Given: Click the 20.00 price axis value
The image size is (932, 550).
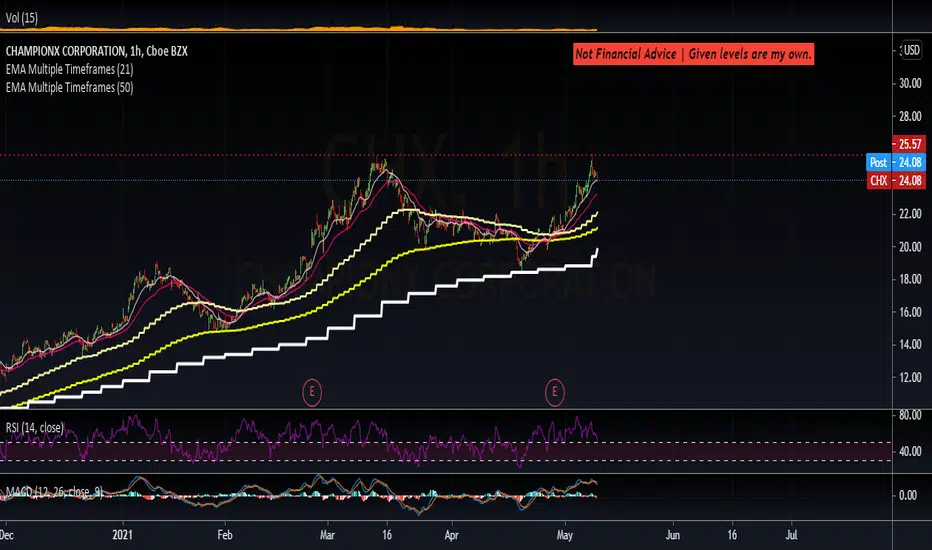Looking at the screenshot, I should [x=910, y=247].
